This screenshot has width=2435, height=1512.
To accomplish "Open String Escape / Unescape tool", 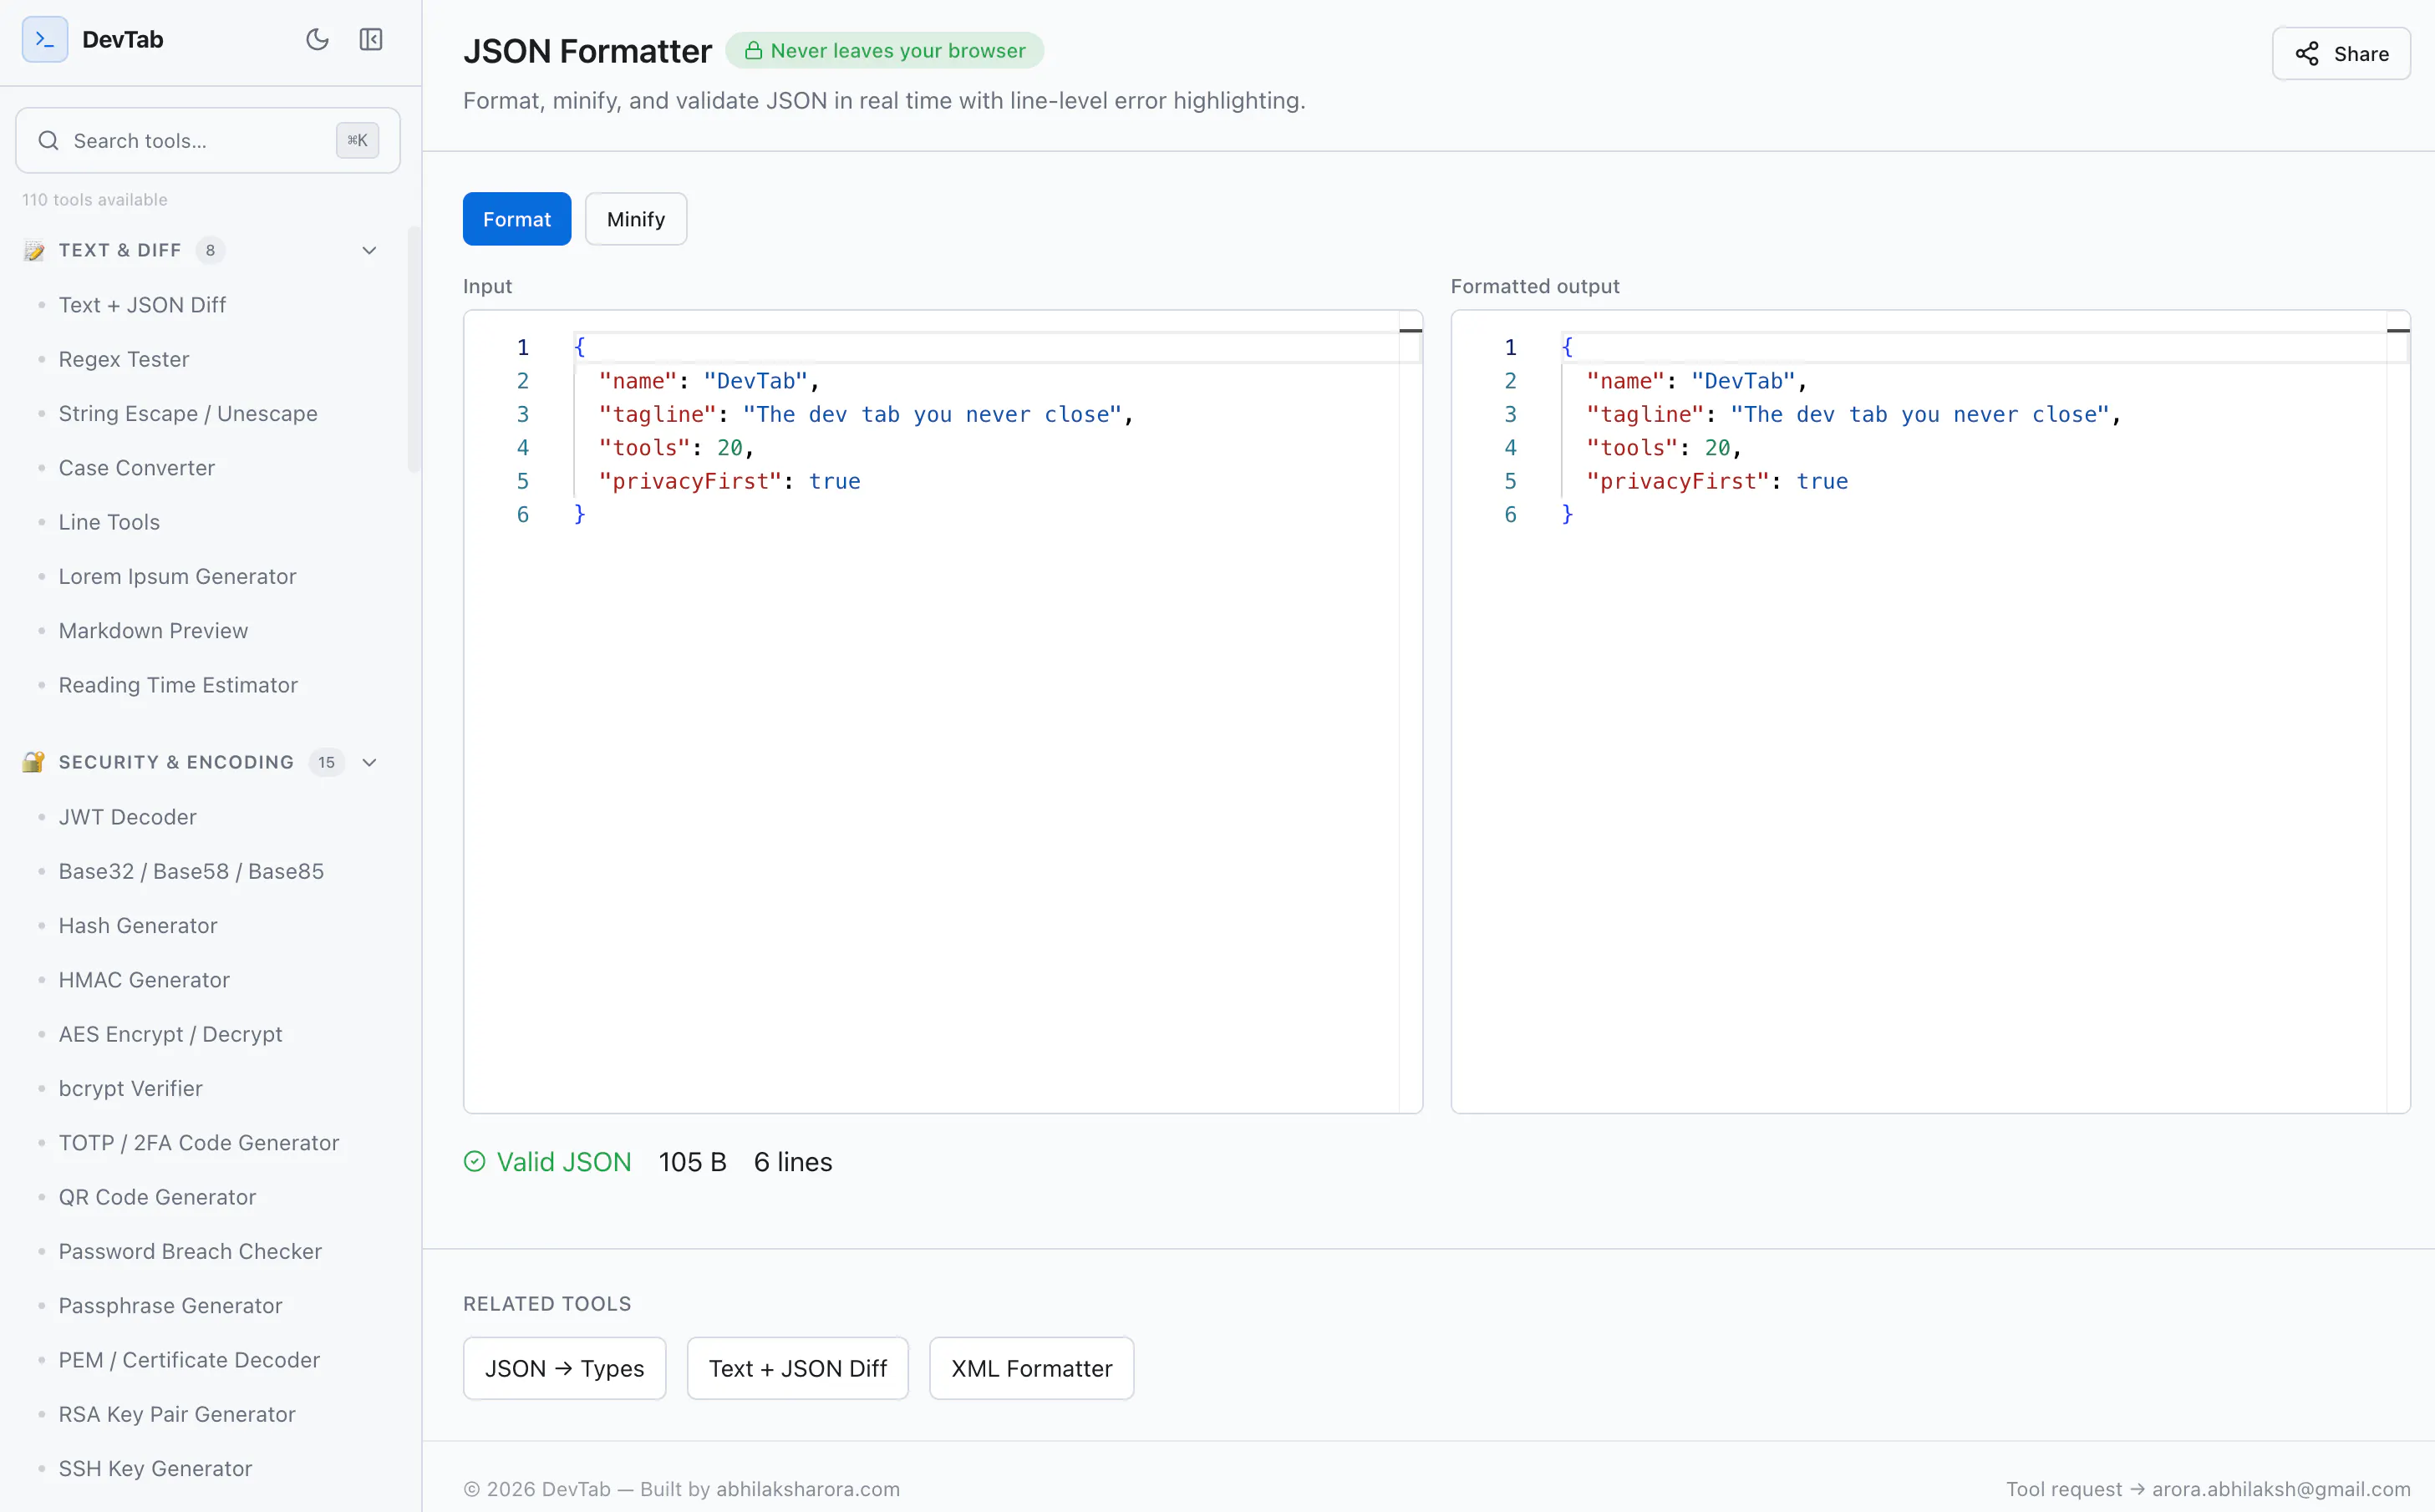I will tap(188, 413).
